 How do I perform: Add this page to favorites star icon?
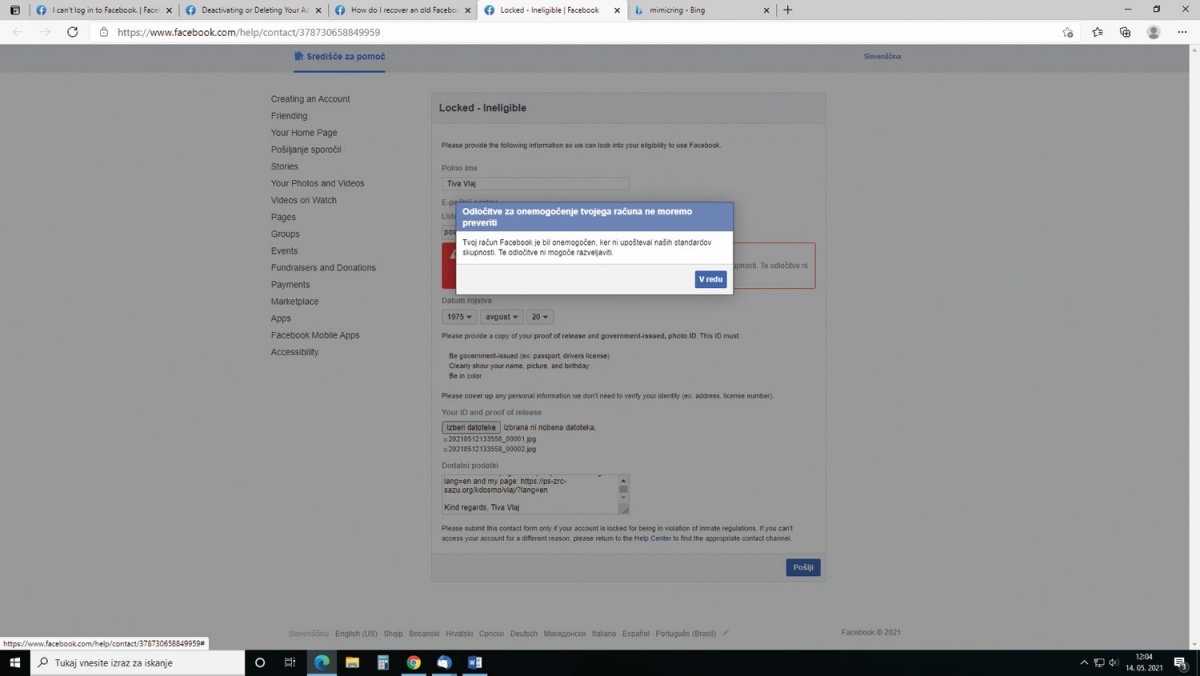coord(1068,32)
